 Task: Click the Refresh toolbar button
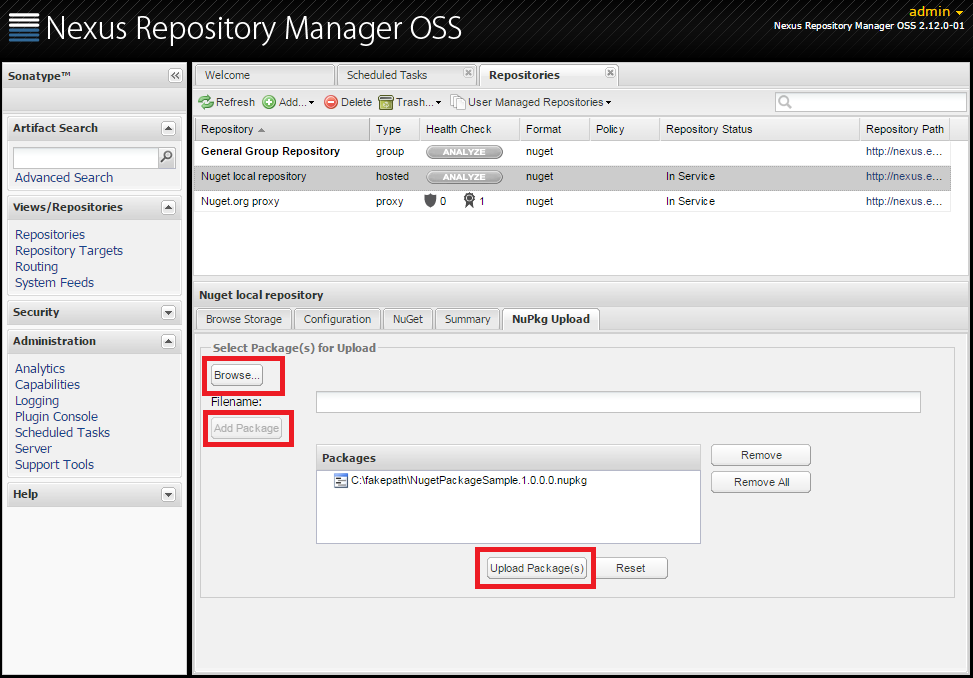click(x=226, y=102)
